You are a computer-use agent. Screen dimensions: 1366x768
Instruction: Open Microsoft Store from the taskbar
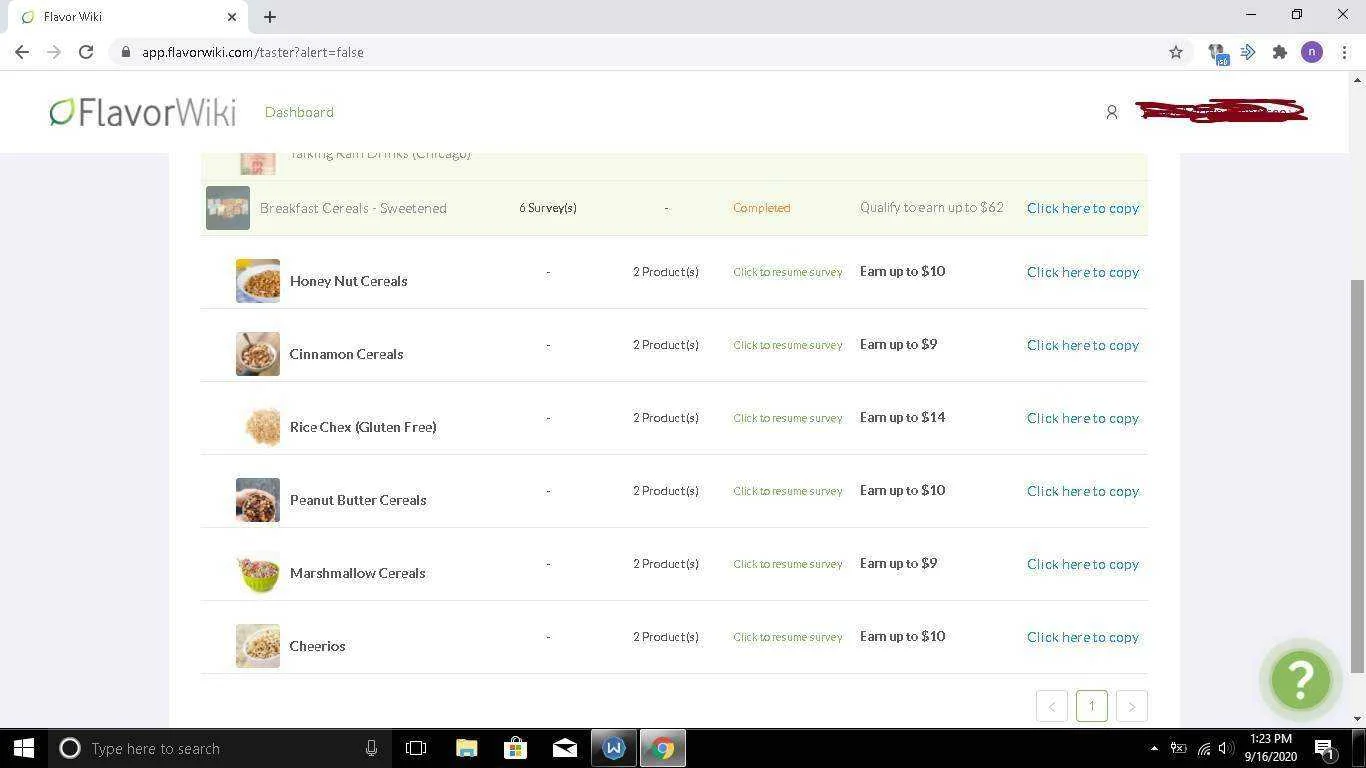[x=515, y=748]
